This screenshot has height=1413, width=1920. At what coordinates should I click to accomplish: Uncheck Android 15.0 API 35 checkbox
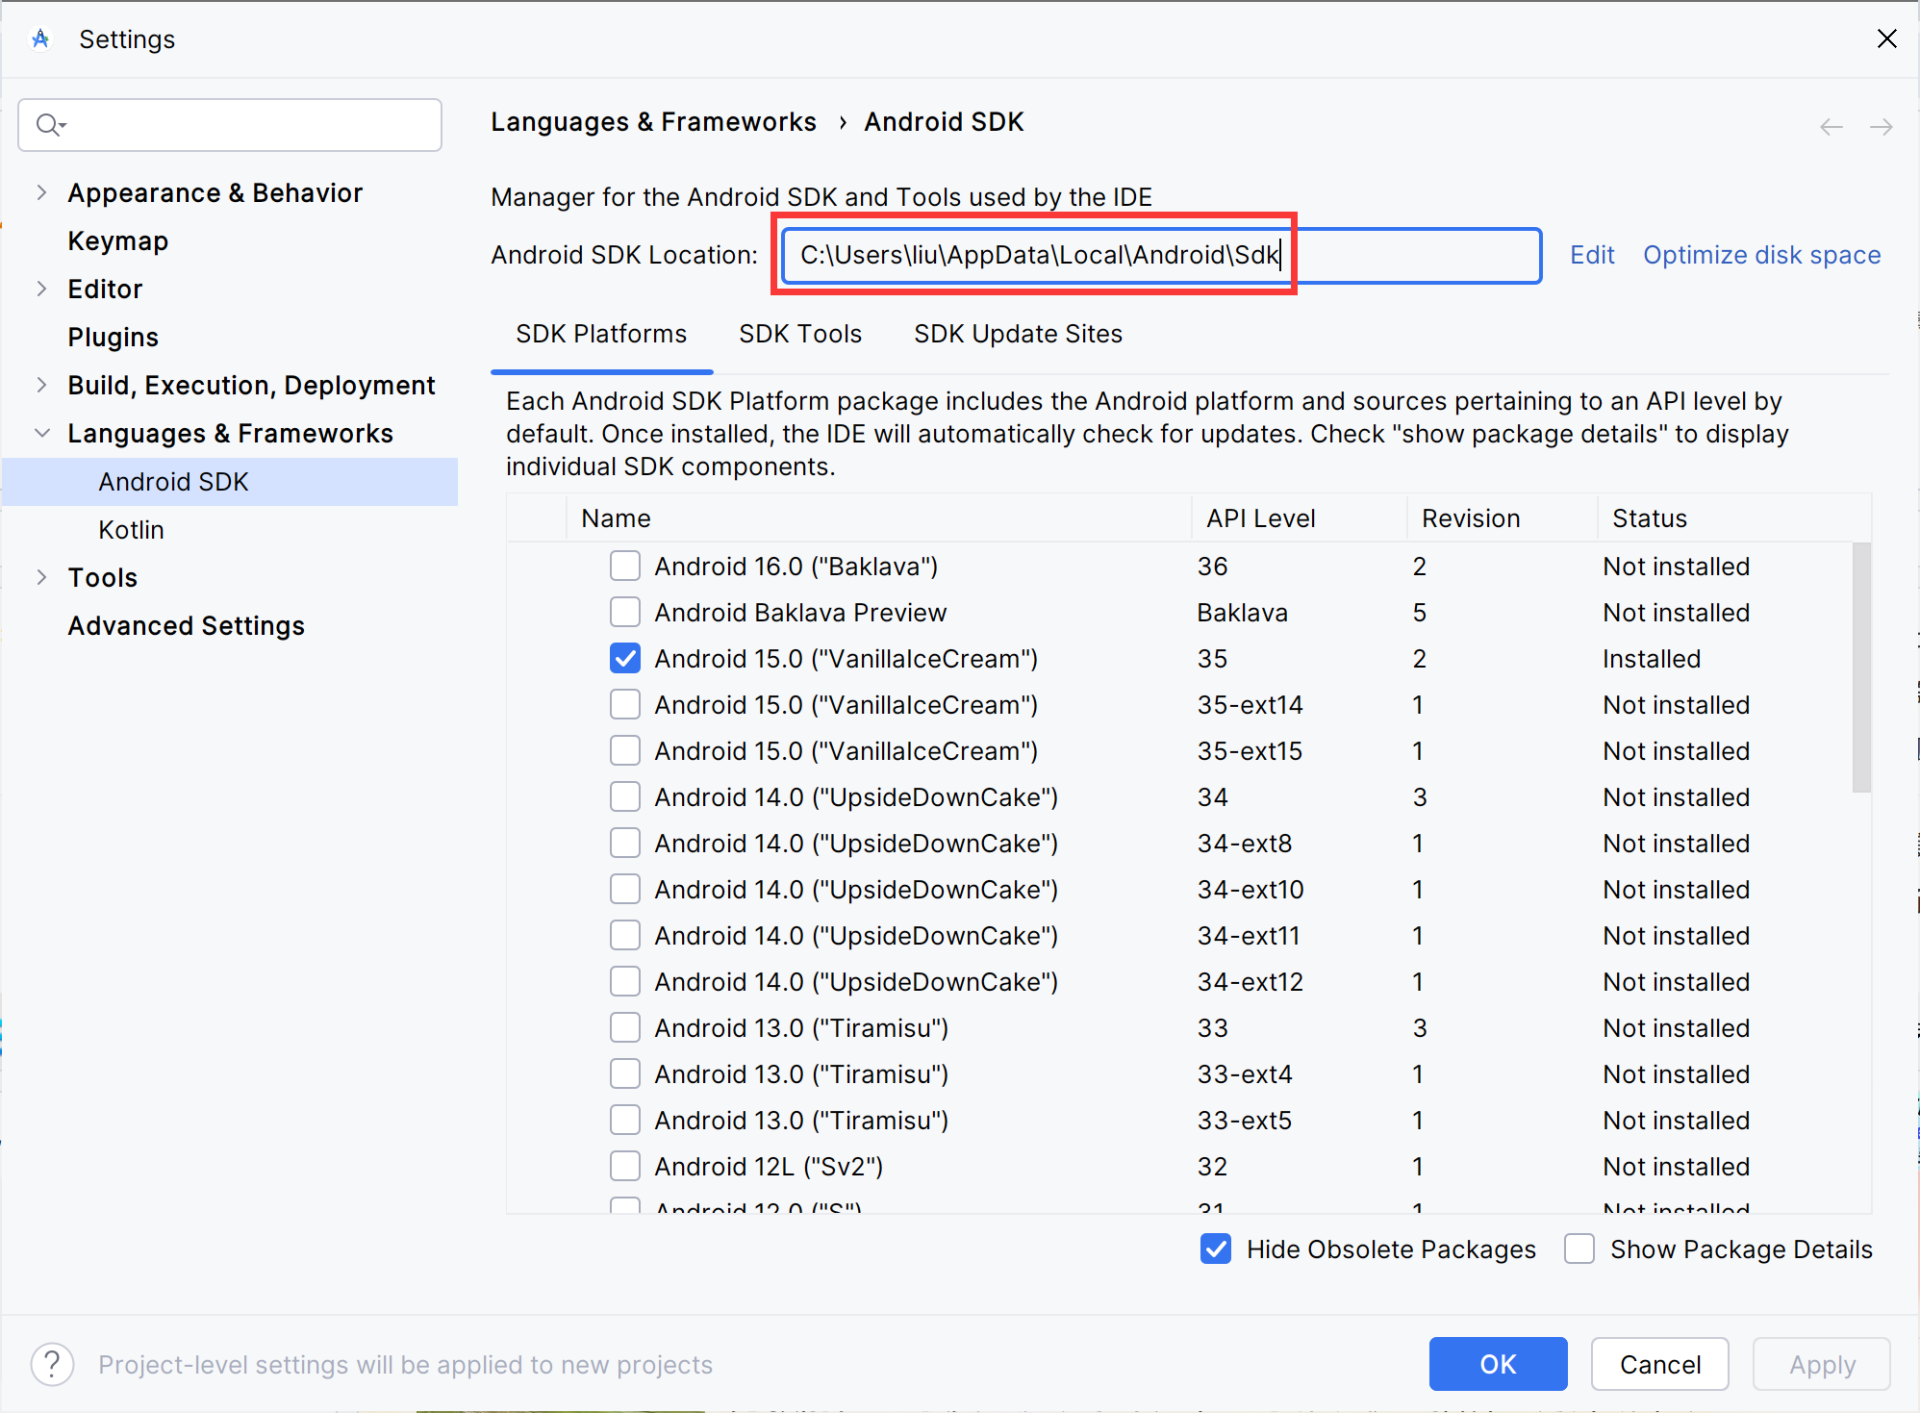[x=625, y=658]
